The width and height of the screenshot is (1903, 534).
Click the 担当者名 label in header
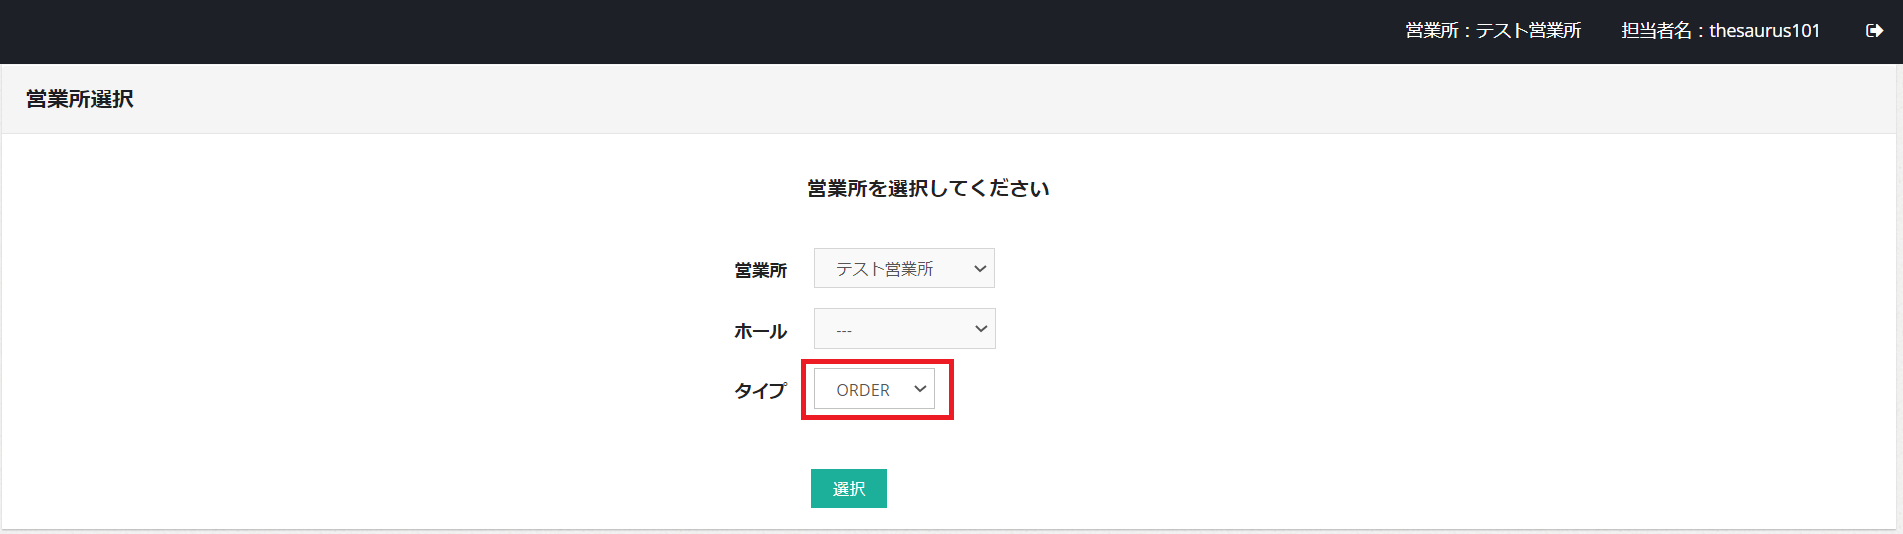(1656, 31)
